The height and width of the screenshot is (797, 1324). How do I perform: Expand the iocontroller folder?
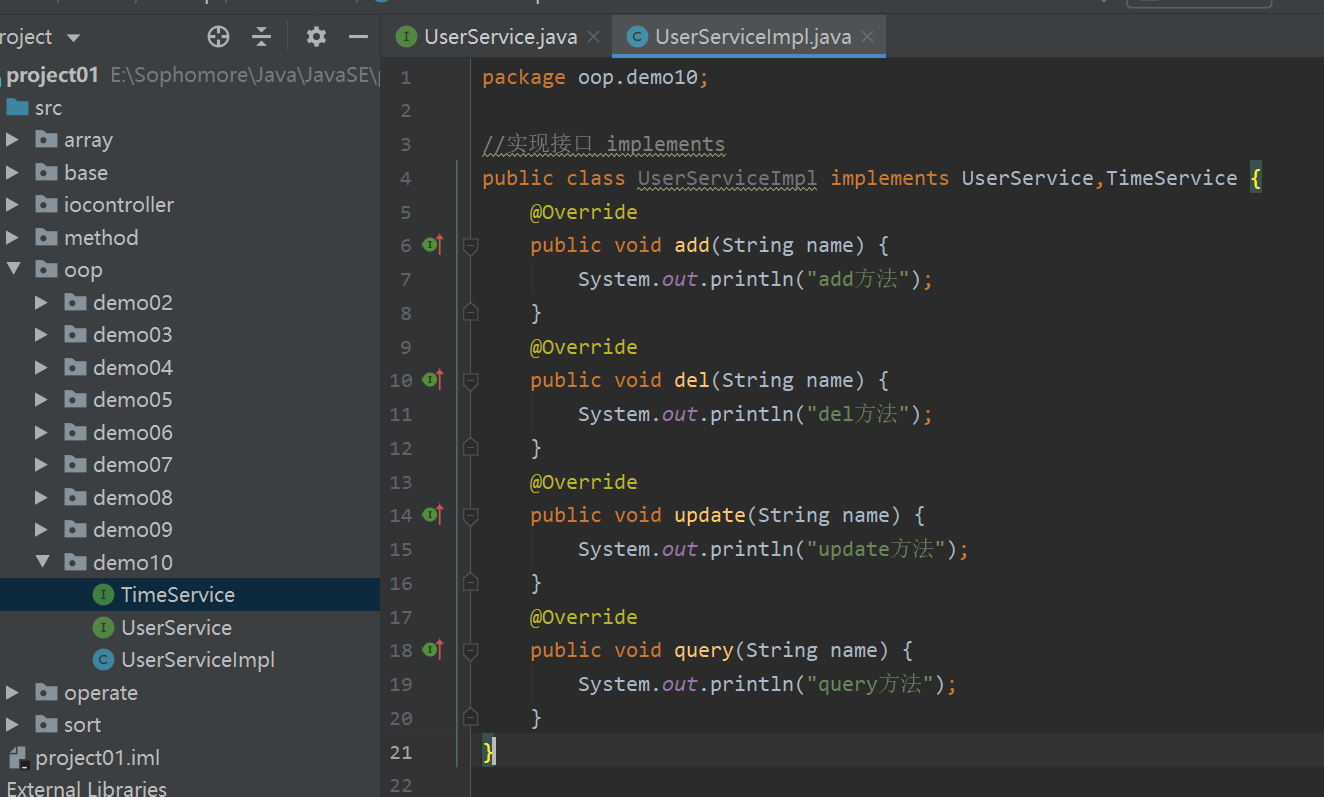[x=12, y=205]
